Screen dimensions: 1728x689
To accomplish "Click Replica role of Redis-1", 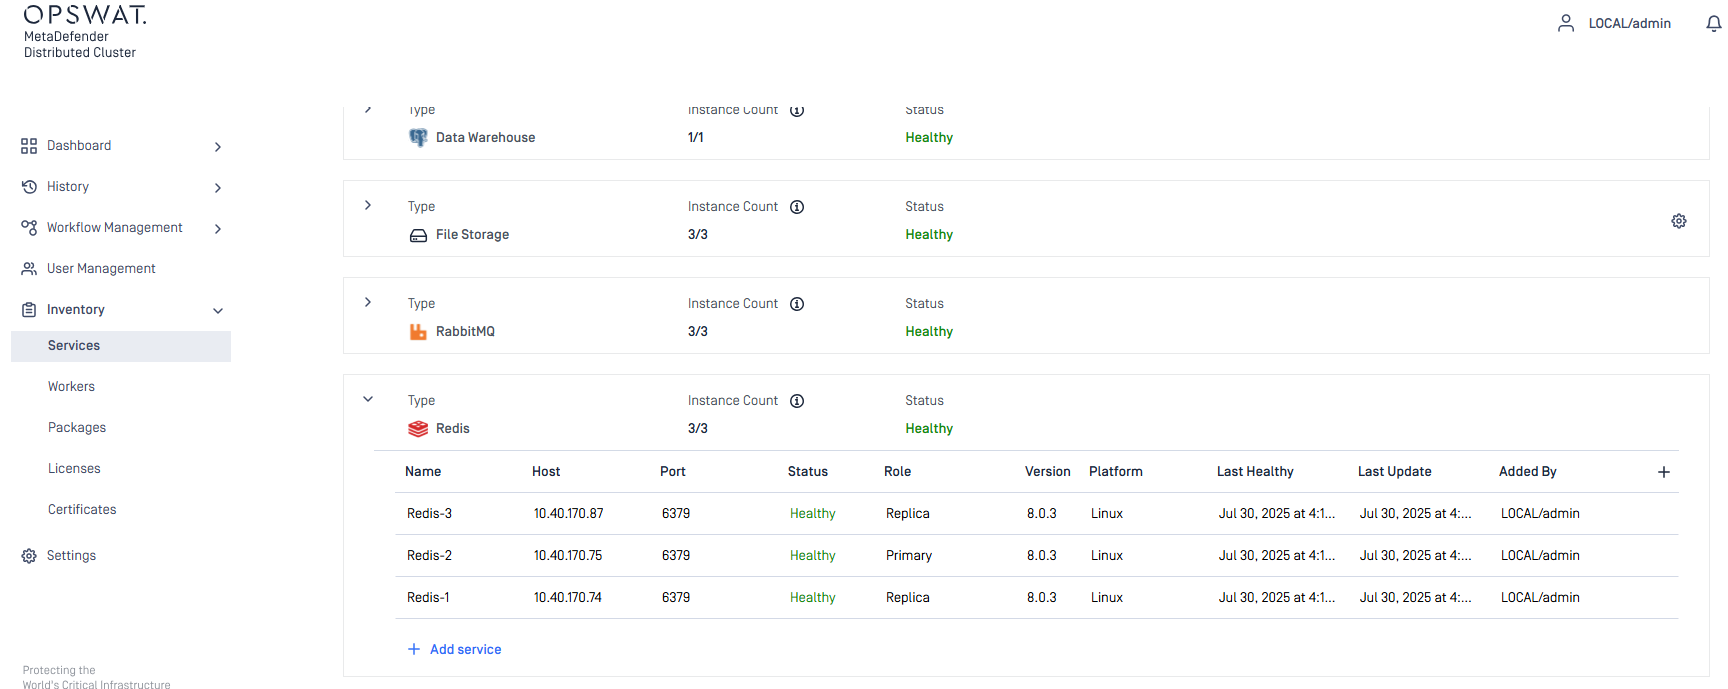I will 908,598.
